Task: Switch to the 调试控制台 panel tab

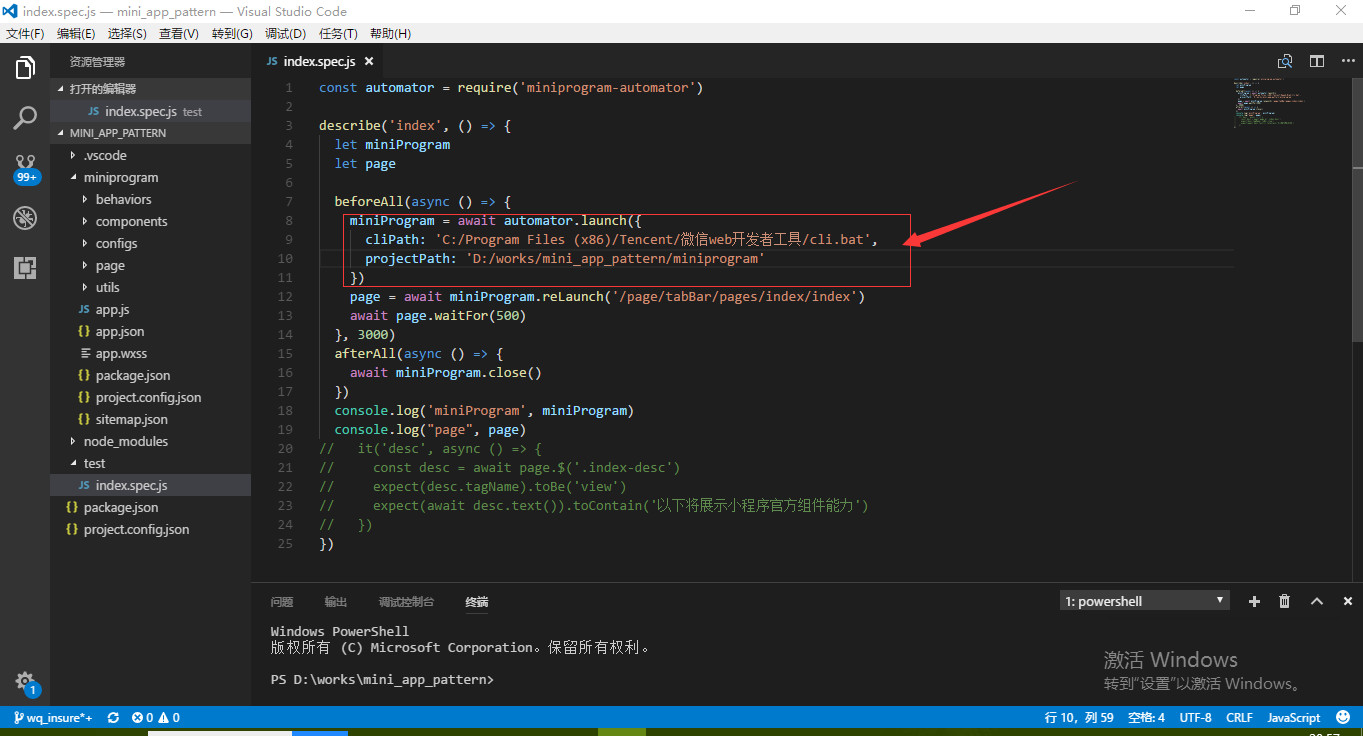Action: [406, 602]
